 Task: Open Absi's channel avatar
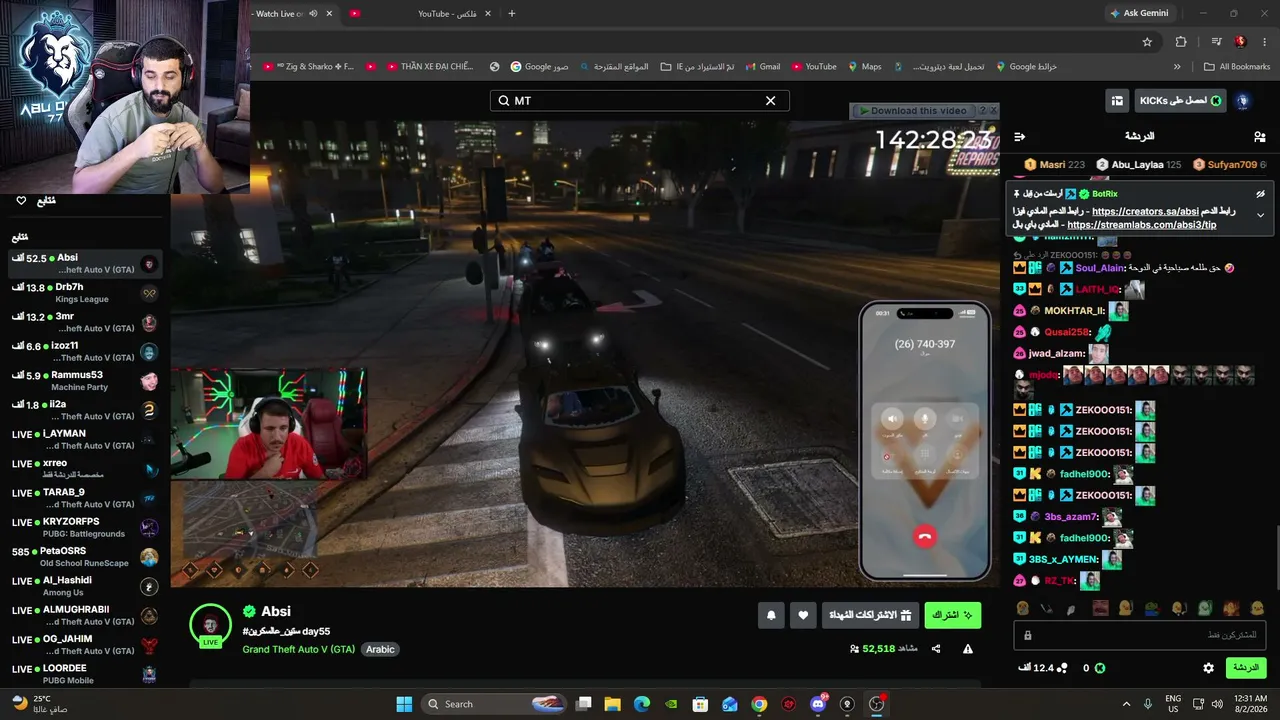pos(210,626)
